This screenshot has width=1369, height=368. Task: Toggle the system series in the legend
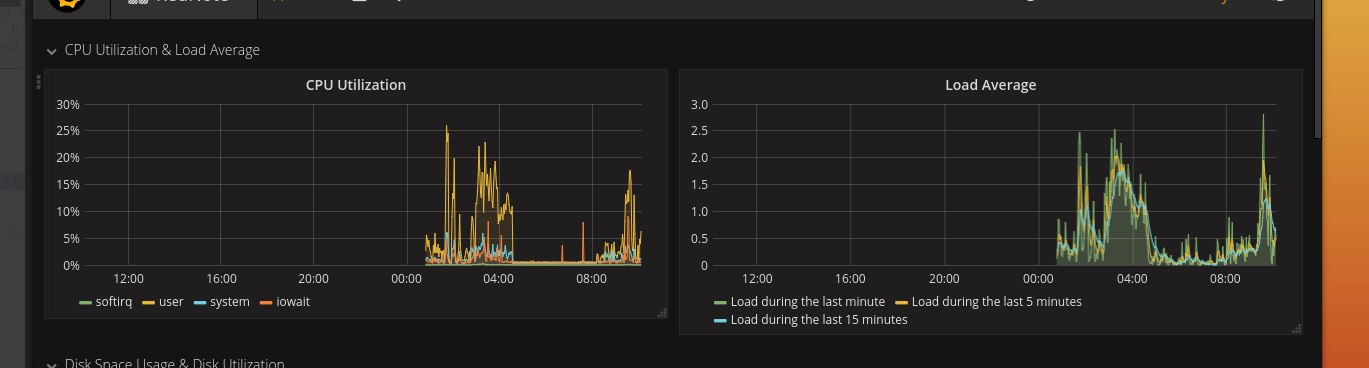[x=230, y=301]
